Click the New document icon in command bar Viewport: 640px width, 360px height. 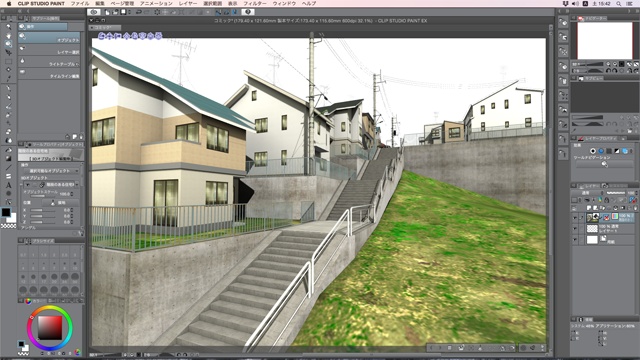[x=107, y=12]
